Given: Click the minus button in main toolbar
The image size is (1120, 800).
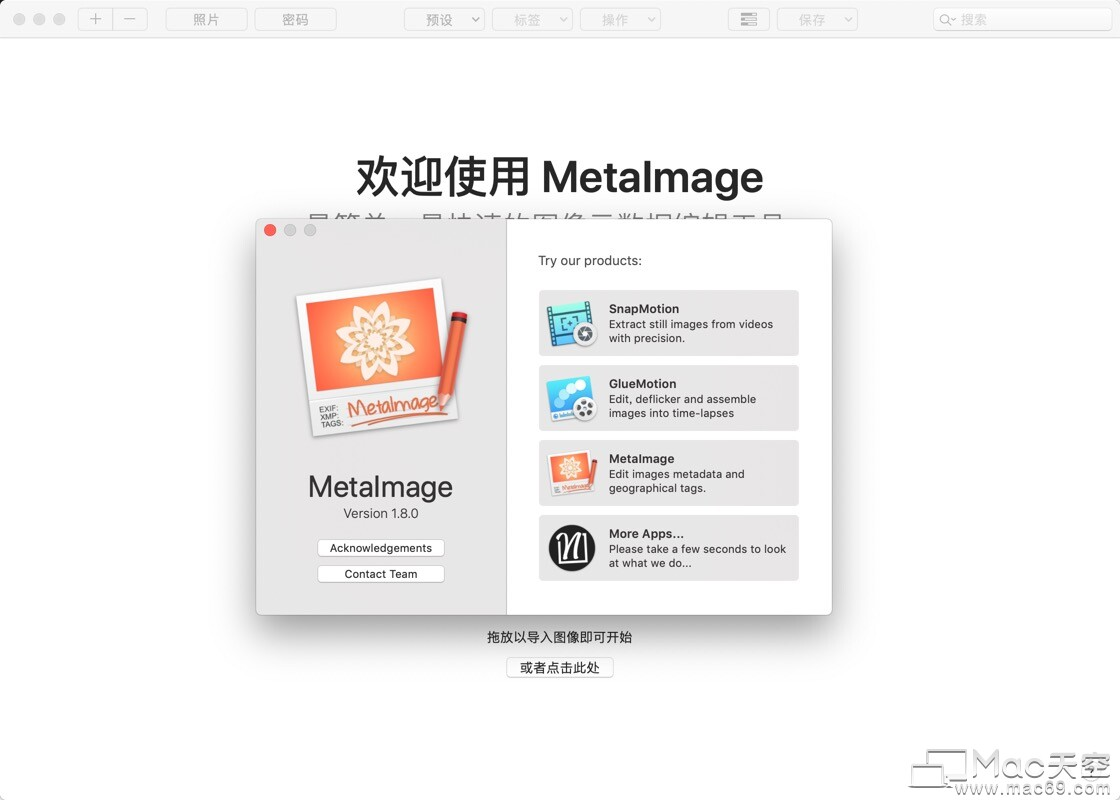Looking at the screenshot, I should coord(130,19).
